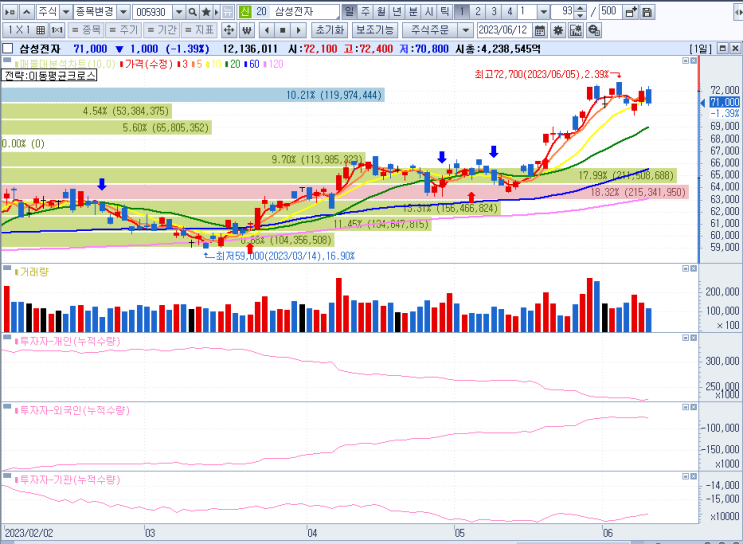The height and width of the screenshot is (544, 743).
Task: Select interval preset 1 button
Action: (462, 12)
